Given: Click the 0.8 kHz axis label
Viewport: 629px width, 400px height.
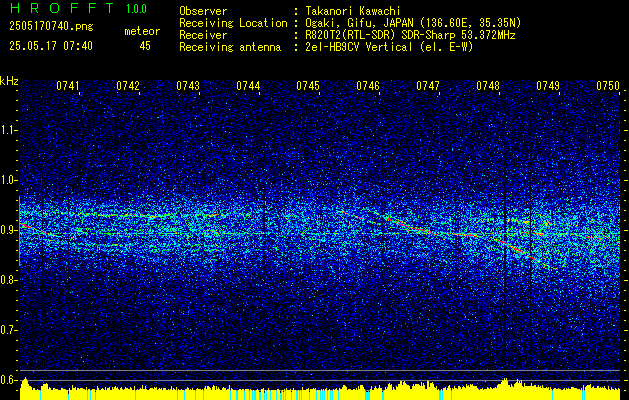Looking at the screenshot, I should coord(9,280).
